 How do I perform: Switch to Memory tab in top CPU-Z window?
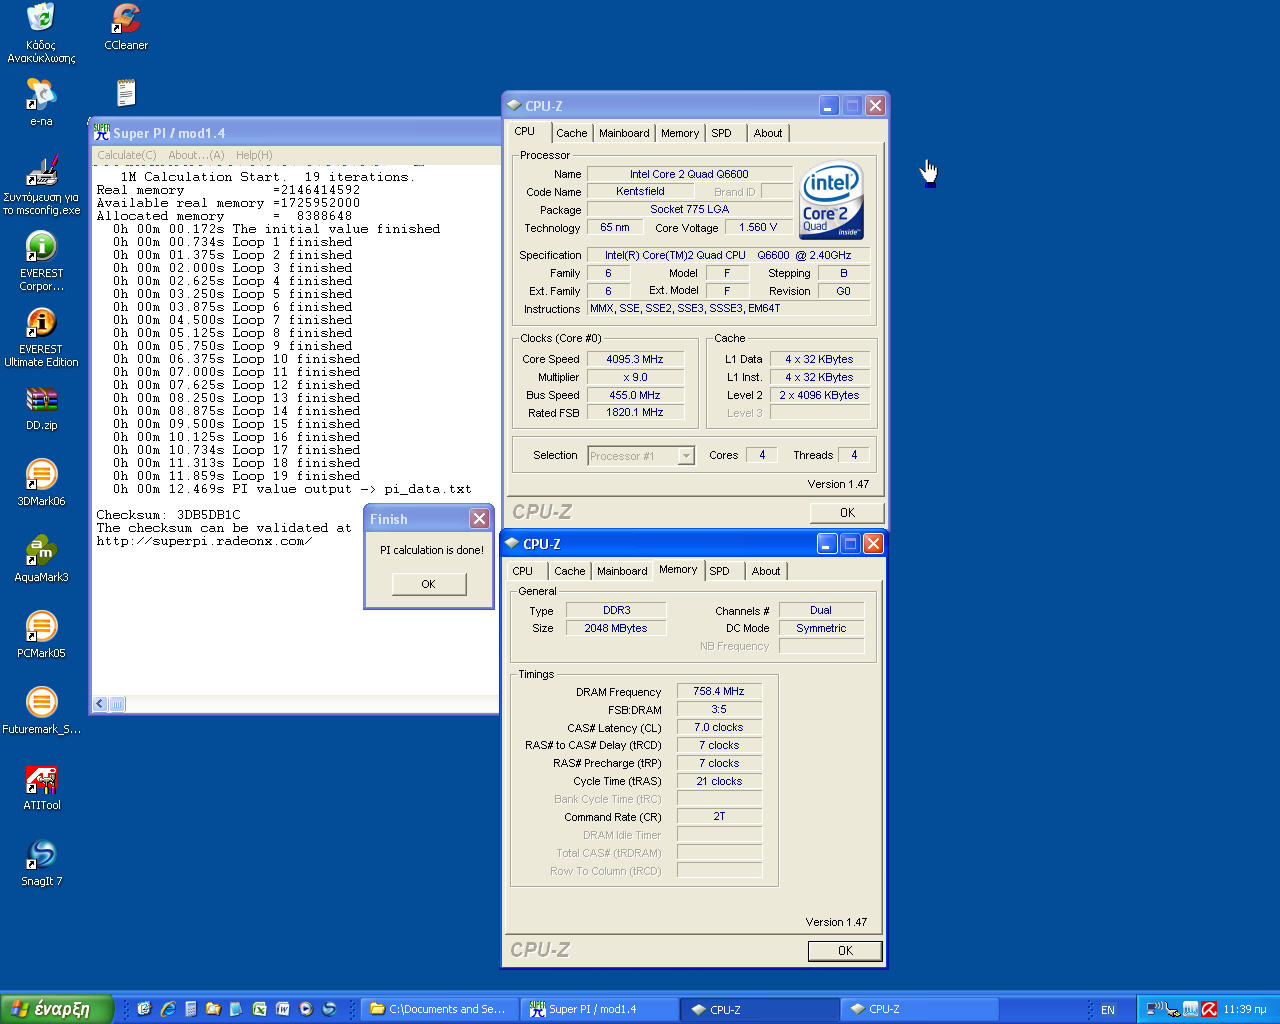[x=680, y=133]
